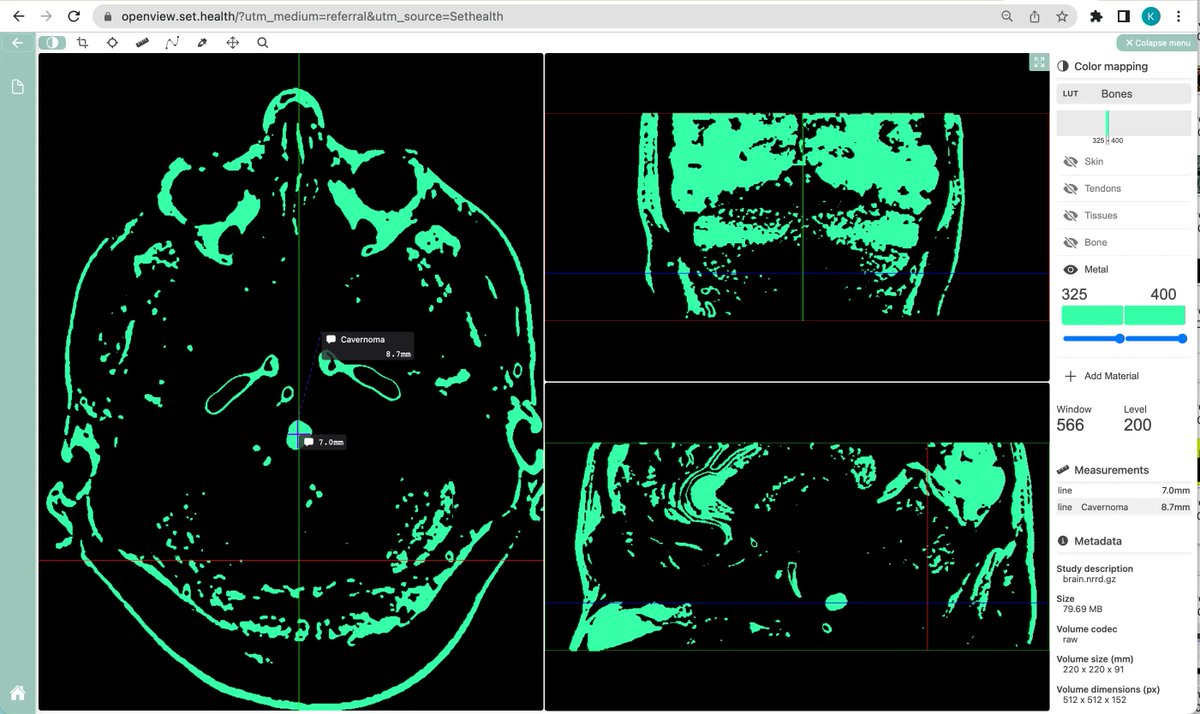
Task: Expand the coronal view to fullscreen
Action: (x=1039, y=61)
